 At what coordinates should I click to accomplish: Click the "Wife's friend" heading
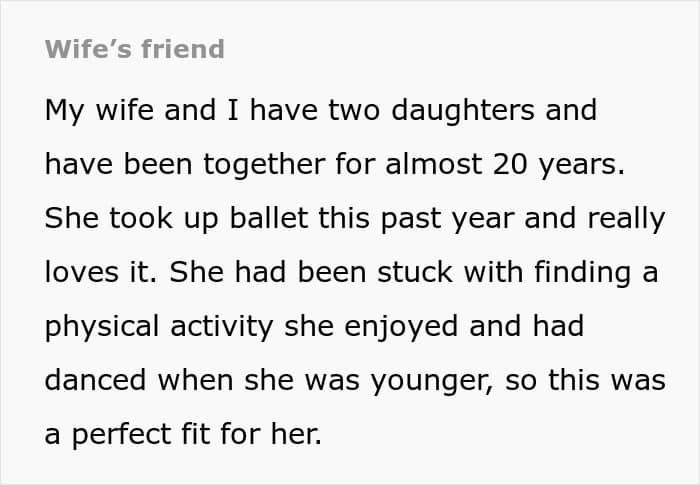click(134, 49)
